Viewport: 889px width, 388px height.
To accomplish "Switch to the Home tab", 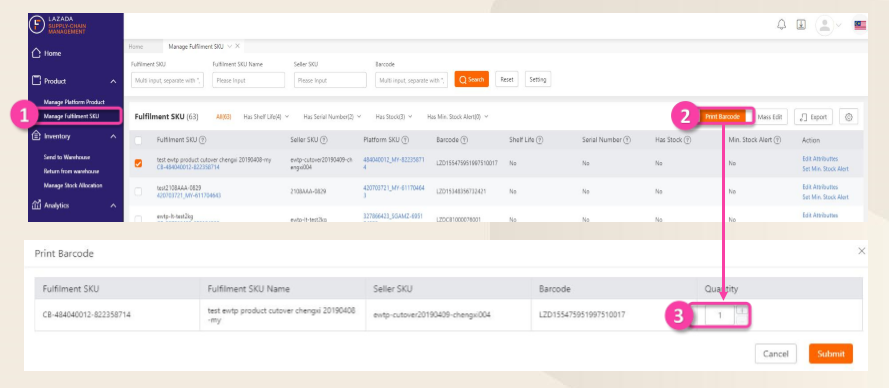I will click(136, 47).
